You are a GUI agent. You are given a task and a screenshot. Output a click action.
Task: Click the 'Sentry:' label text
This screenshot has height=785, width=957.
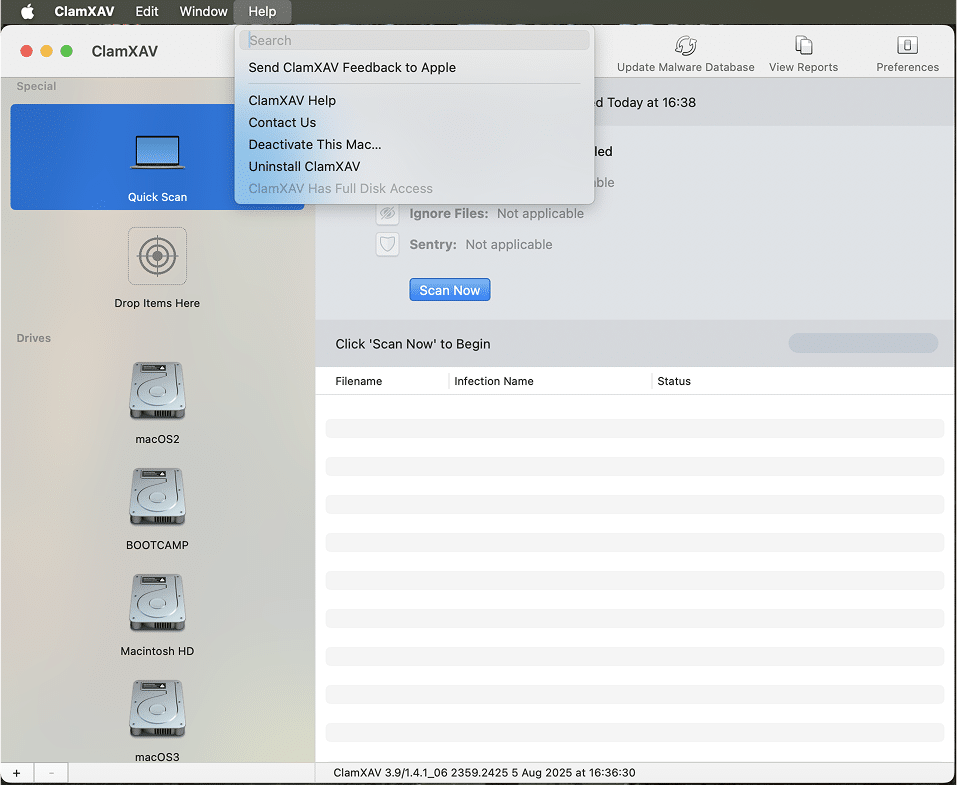[x=433, y=245]
